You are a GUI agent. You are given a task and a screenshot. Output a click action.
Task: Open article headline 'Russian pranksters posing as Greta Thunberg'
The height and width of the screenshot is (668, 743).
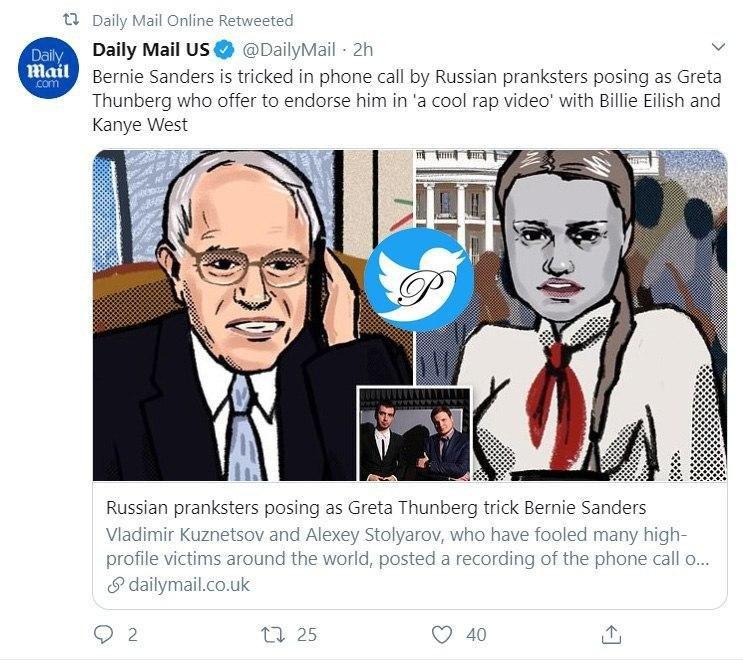[376, 507]
